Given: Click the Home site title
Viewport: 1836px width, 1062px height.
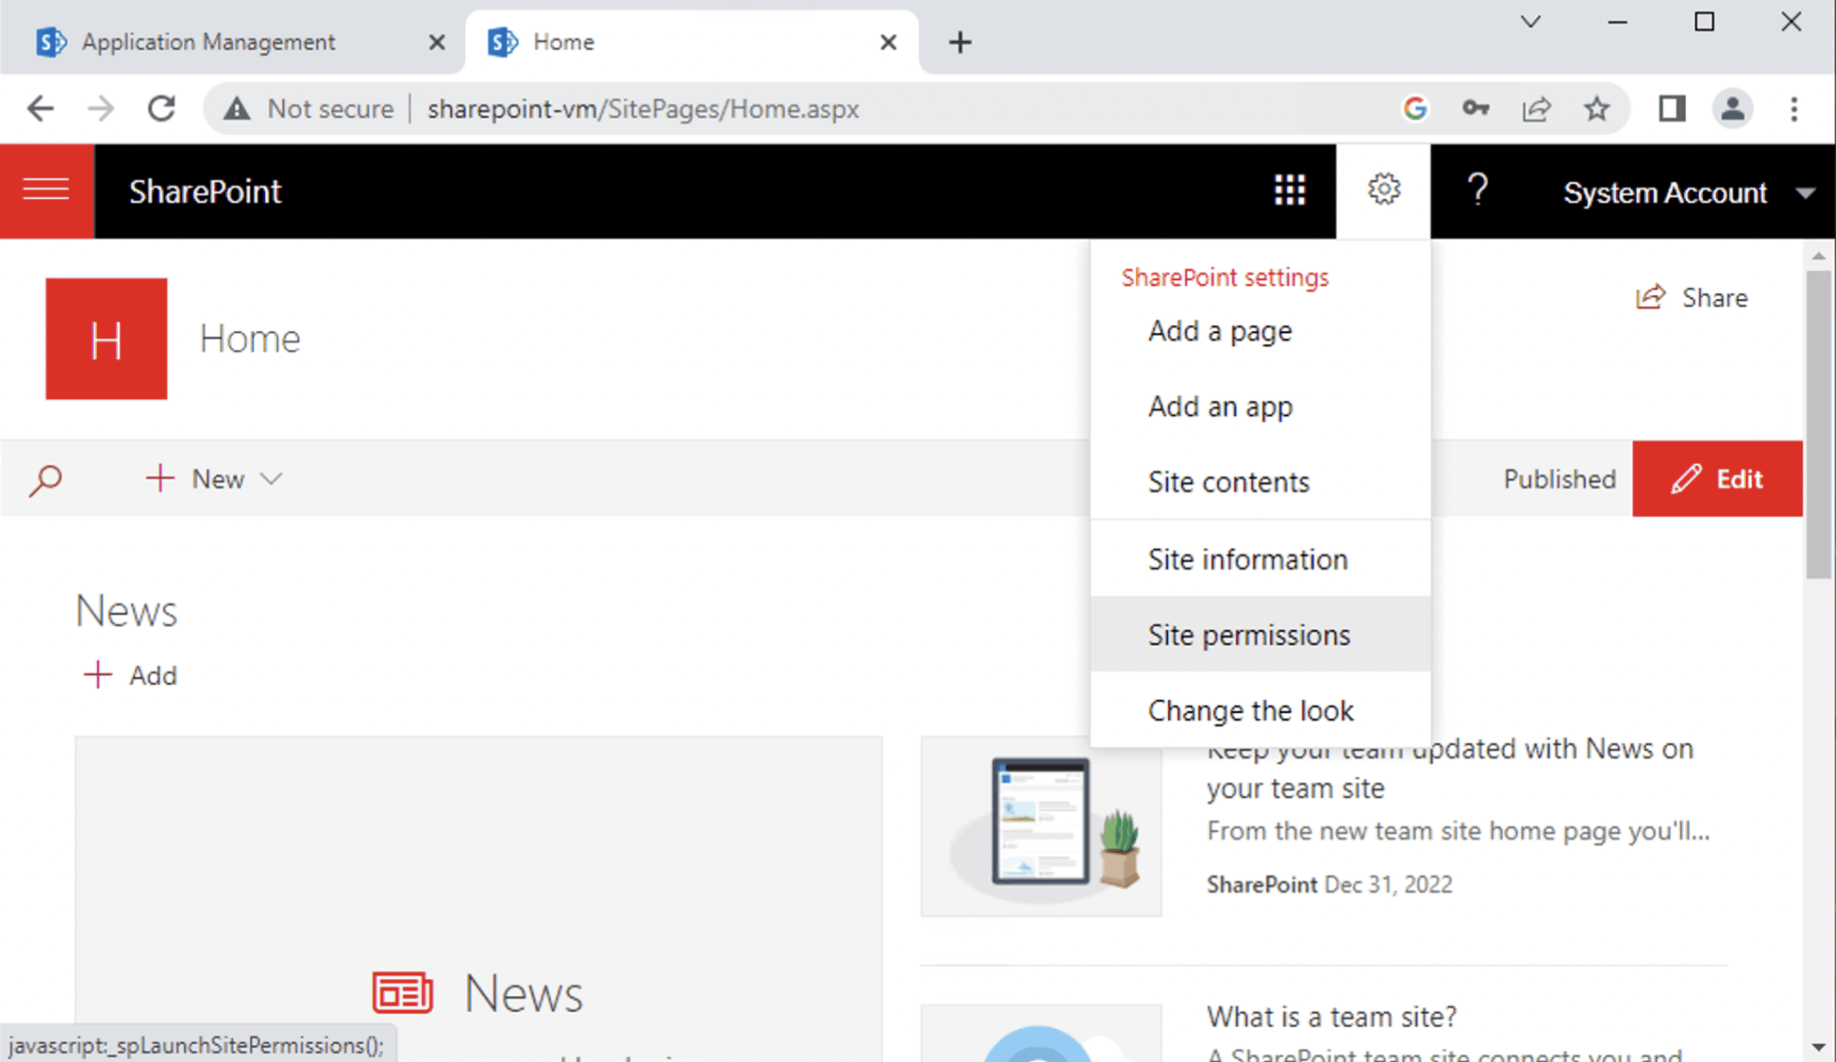Looking at the screenshot, I should tap(250, 339).
